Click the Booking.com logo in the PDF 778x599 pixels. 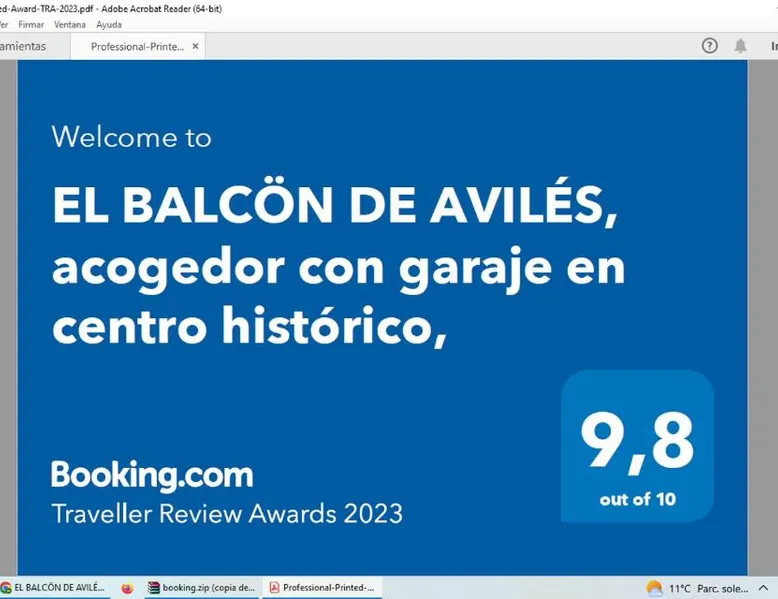point(152,475)
